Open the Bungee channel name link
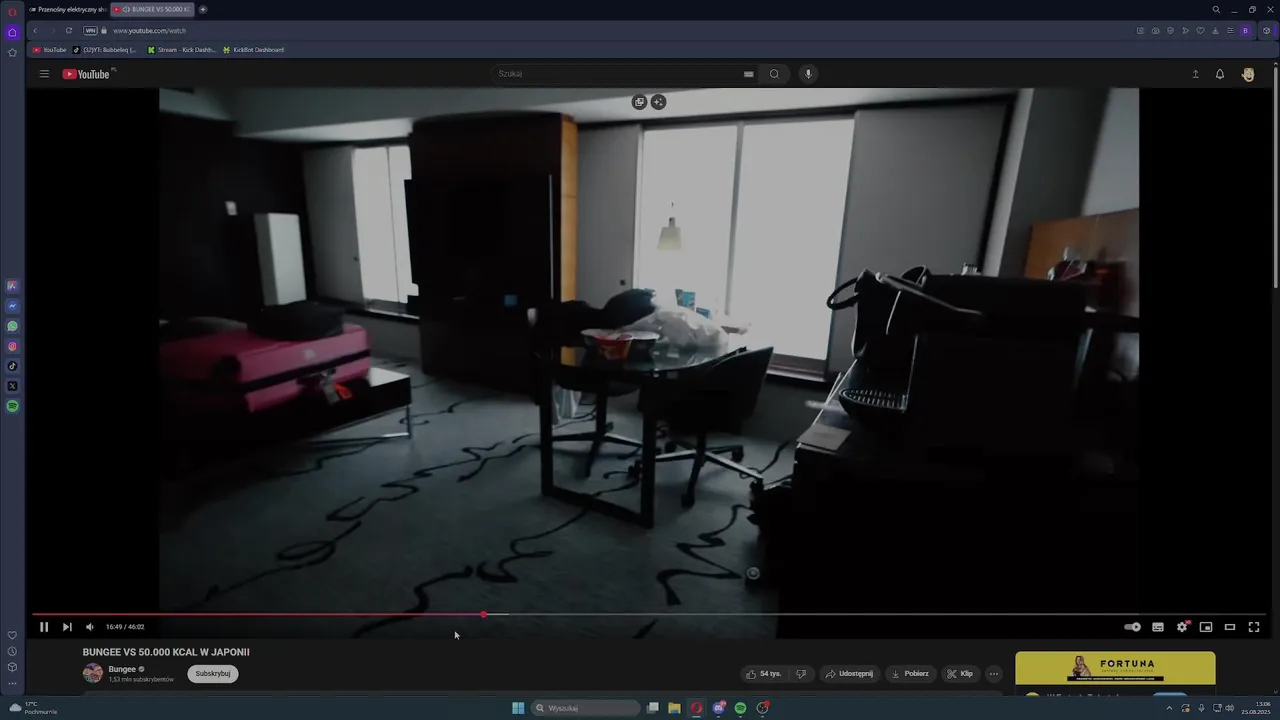1280x720 pixels. (122, 669)
